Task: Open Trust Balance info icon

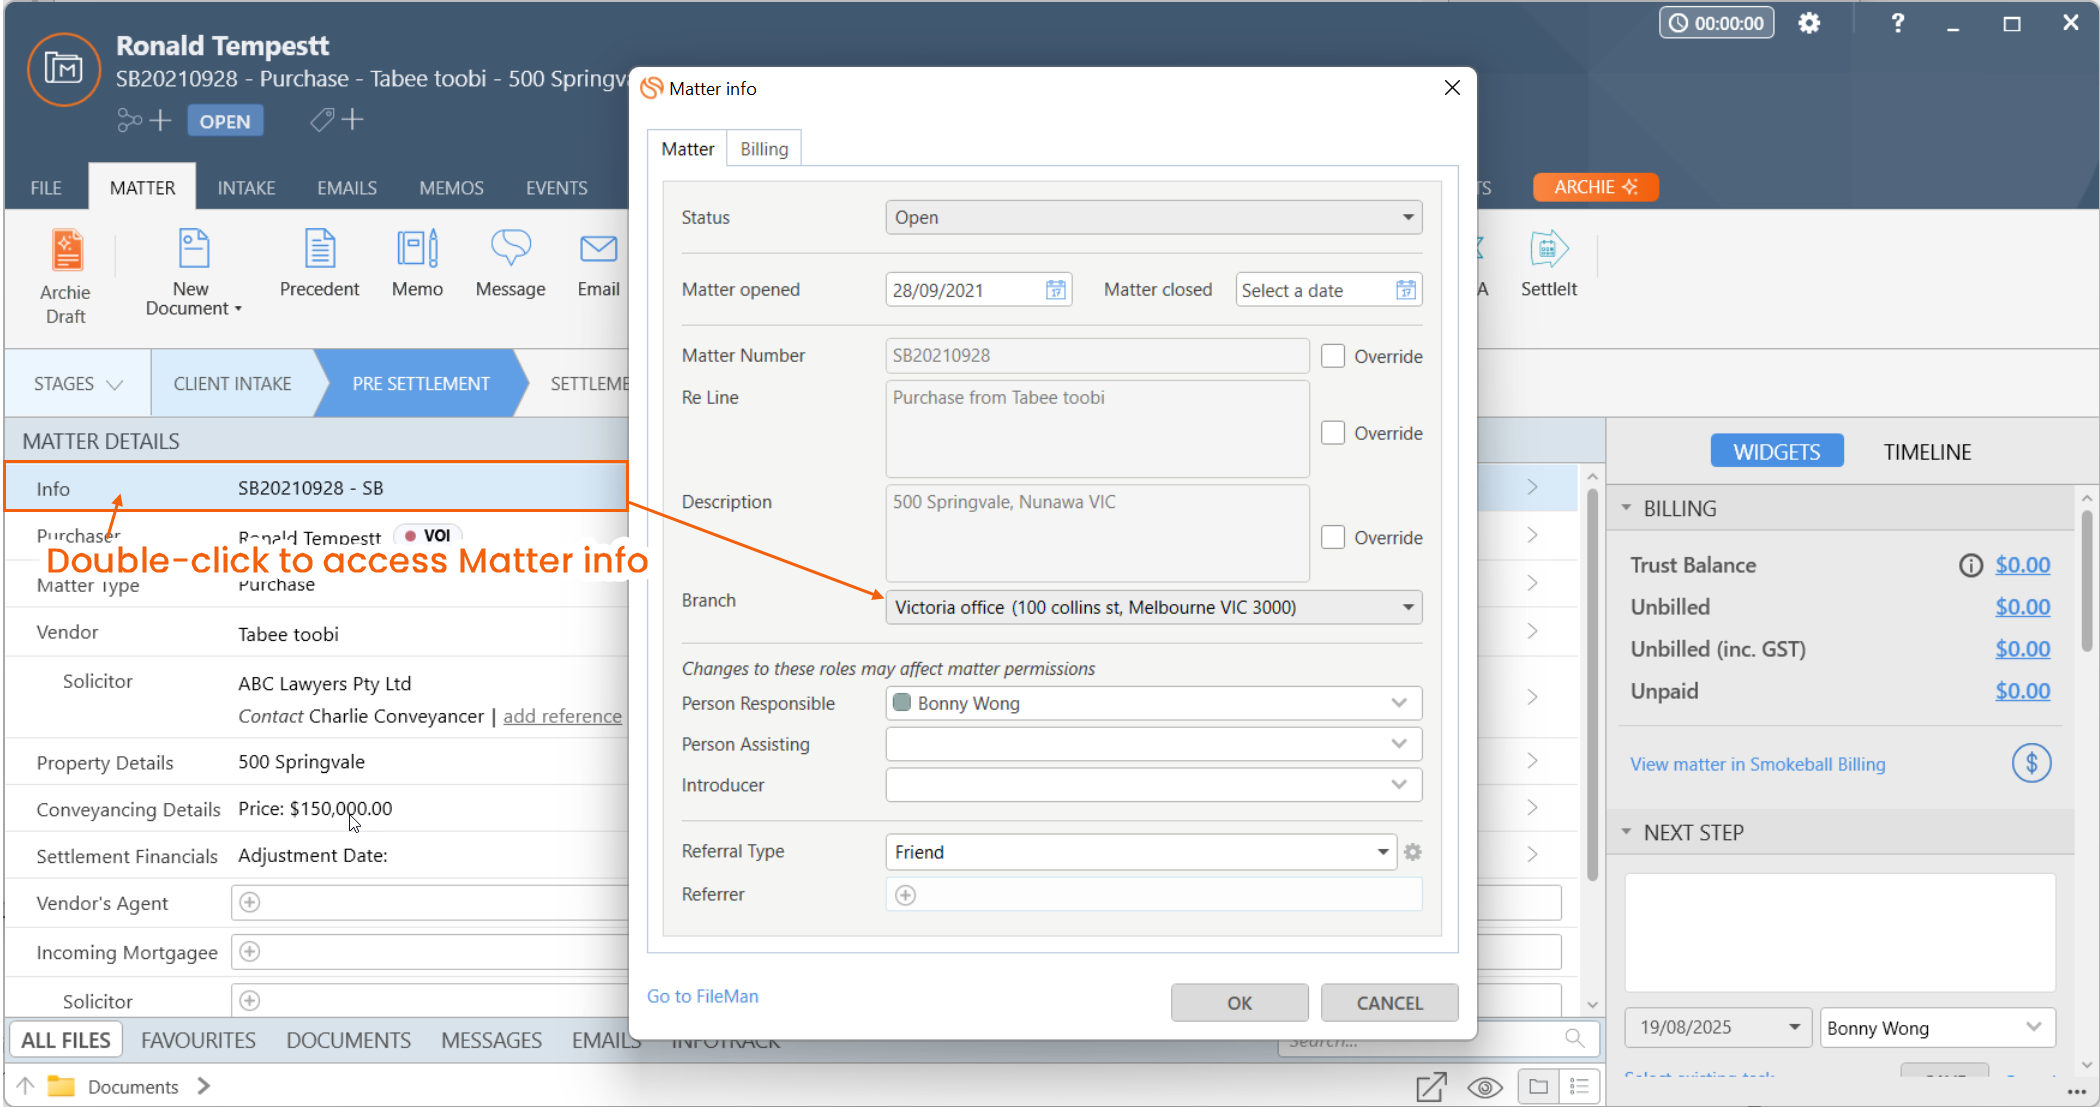Action: (1970, 566)
